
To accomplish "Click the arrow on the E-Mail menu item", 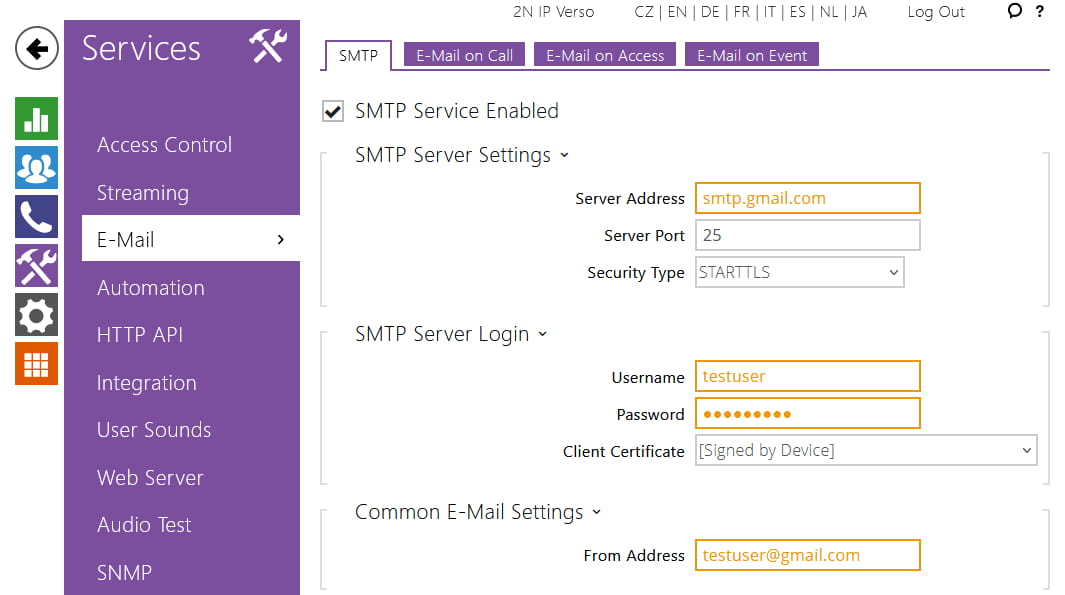I will (281, 239).
